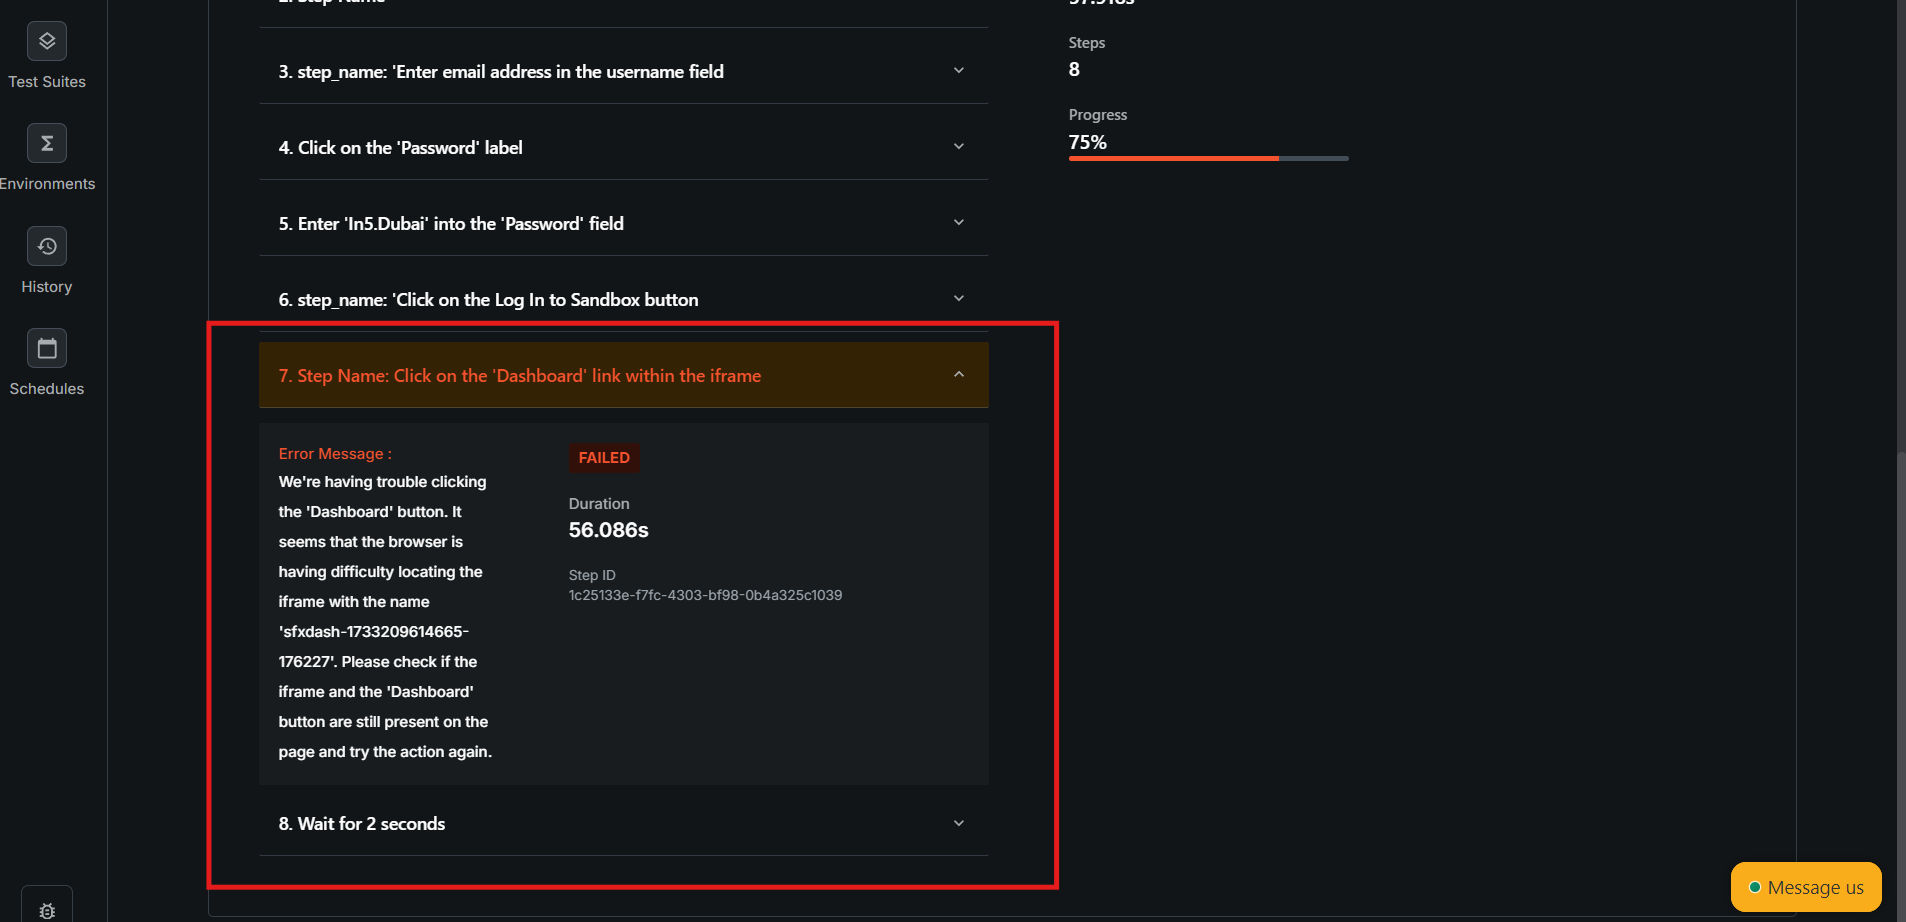
Task: Expand step 3 enter email address
Action: pyautogui.click(x=958, y=71)
